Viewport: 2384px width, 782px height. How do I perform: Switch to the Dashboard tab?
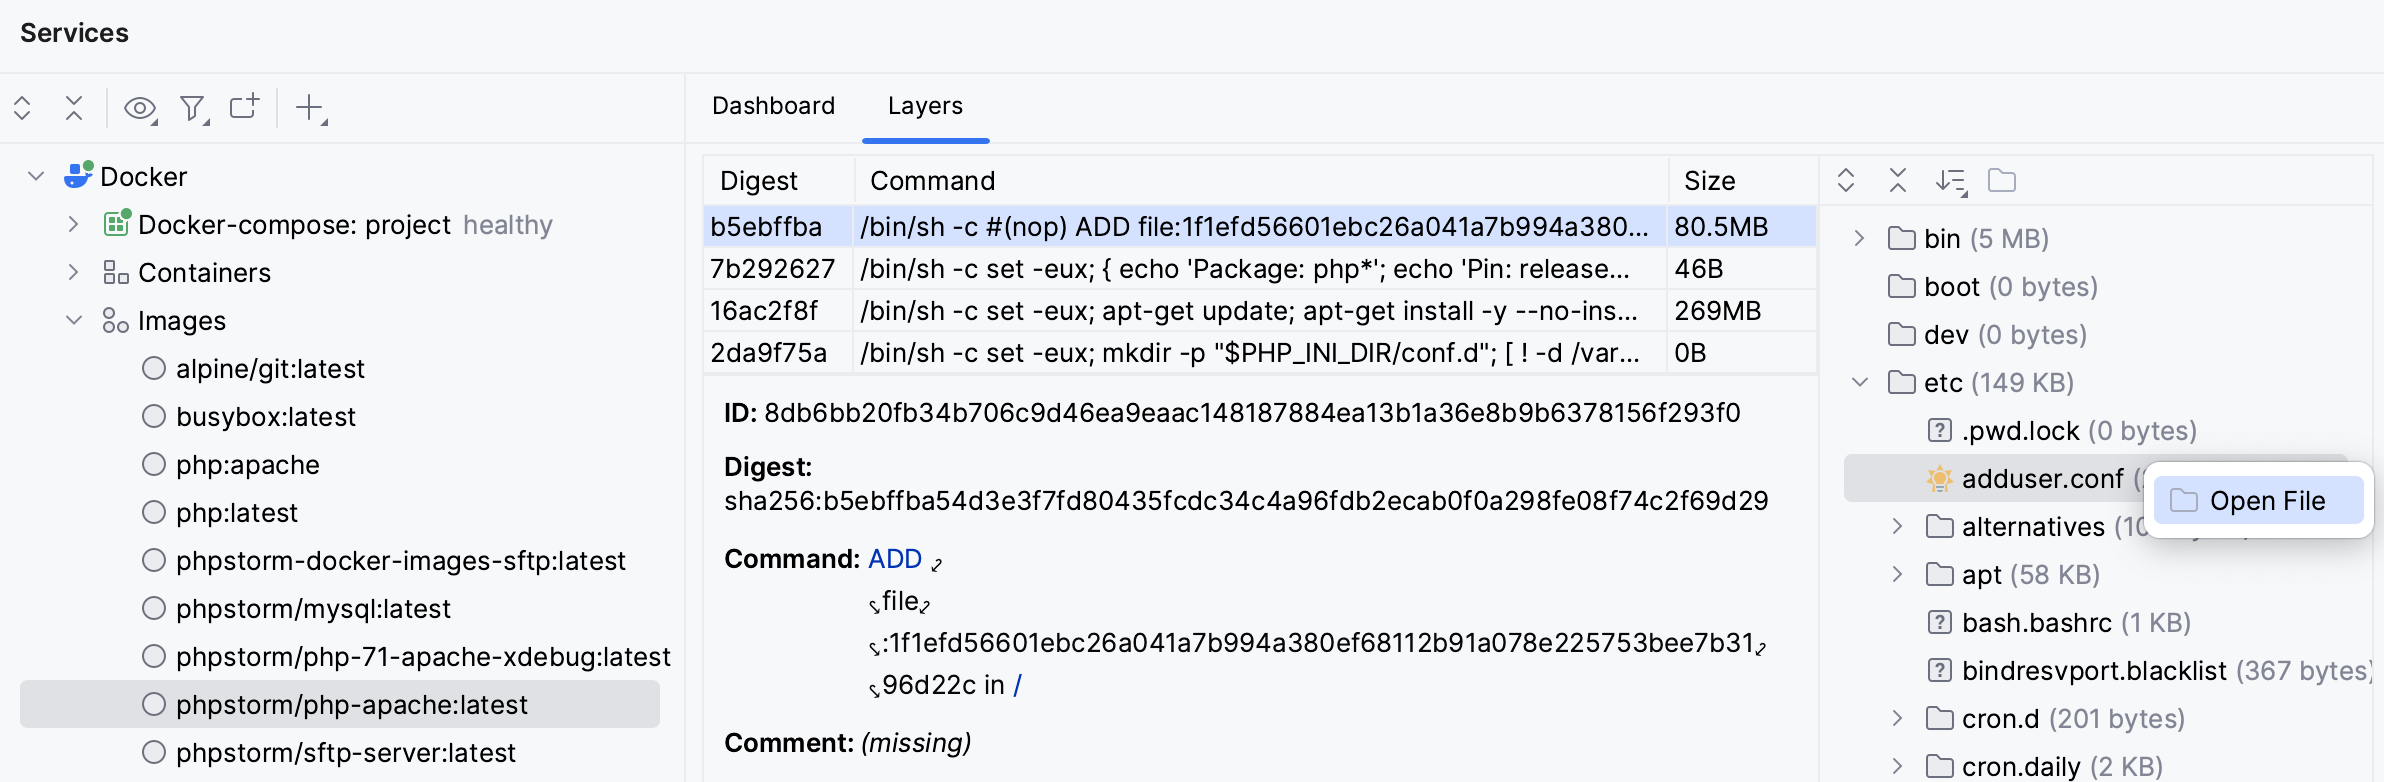coord(773,106)
